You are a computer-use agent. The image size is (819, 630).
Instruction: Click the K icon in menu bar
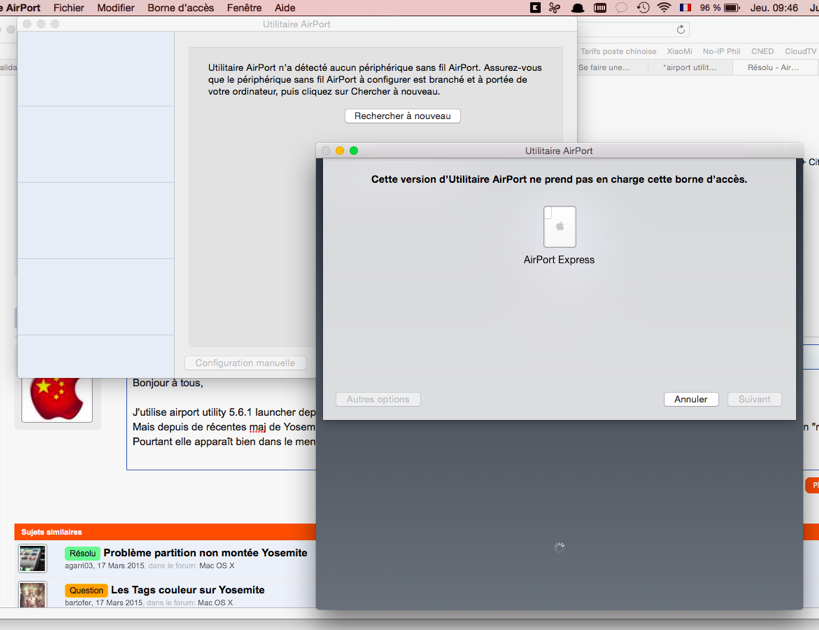click(x=535, y=8)
